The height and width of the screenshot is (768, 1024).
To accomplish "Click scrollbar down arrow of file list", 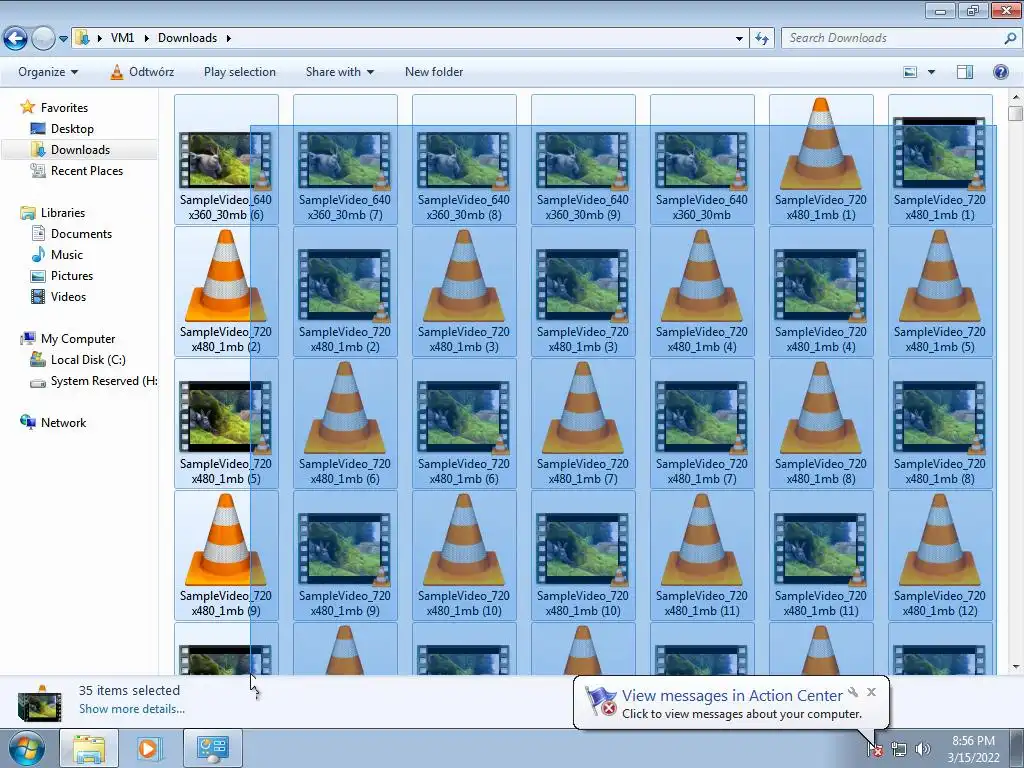I will [1015, 667].
